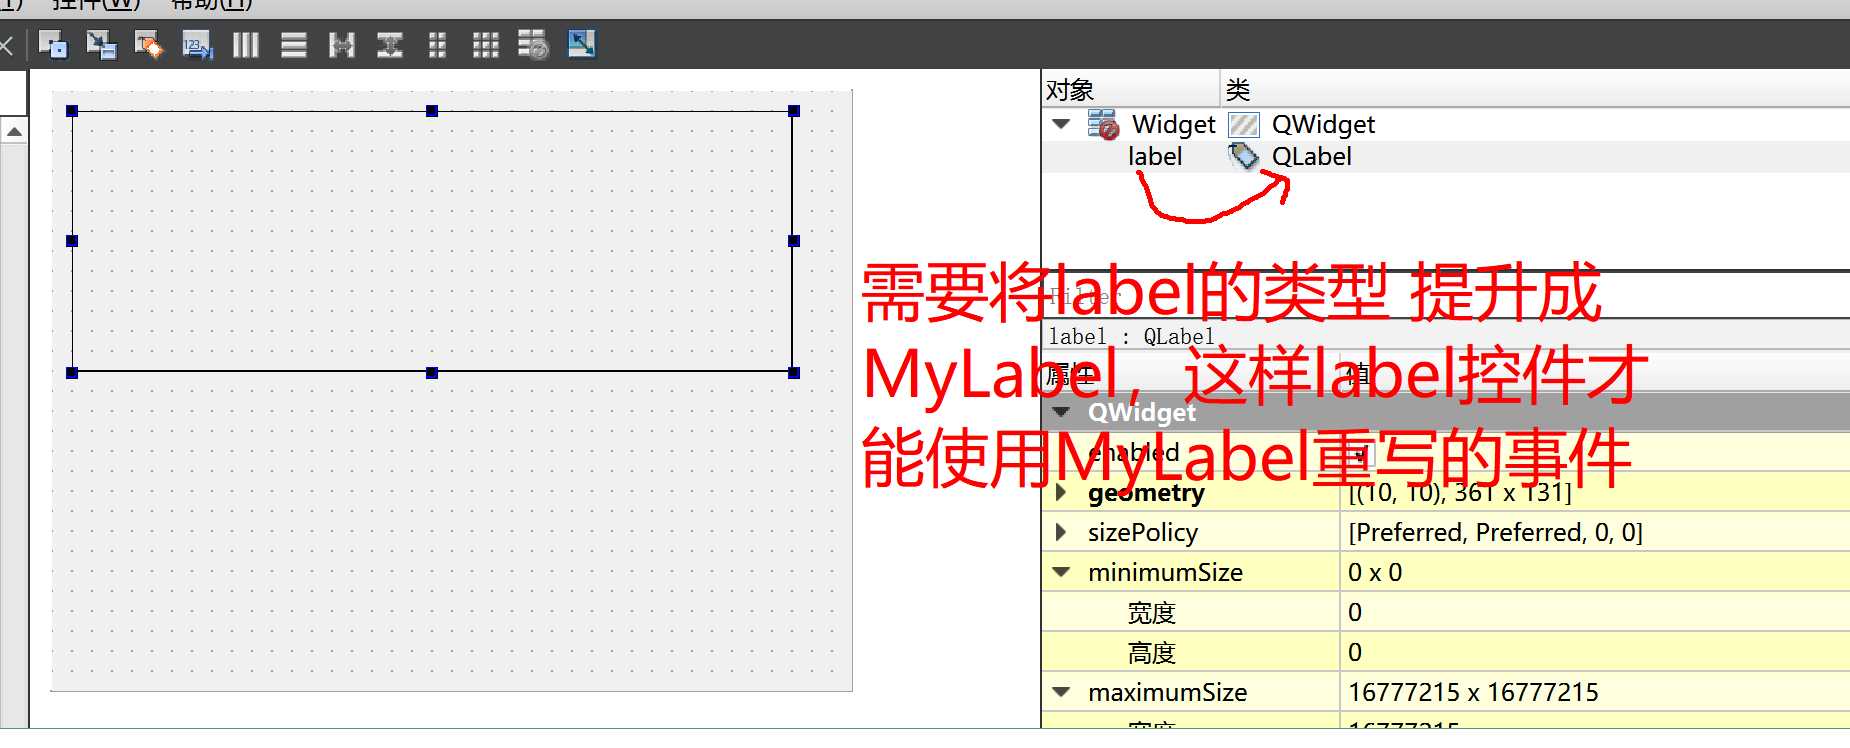Open the 控件(W) menu
The height and width of the screenshot is (748, 1850).
click(96, 5)
